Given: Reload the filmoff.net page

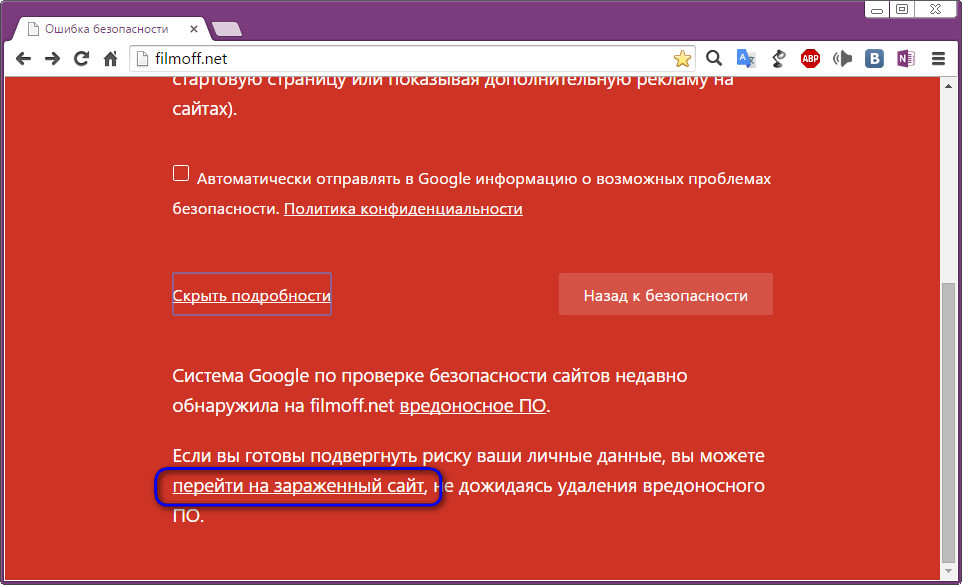Looking at the screenshot, I should 82,59.
